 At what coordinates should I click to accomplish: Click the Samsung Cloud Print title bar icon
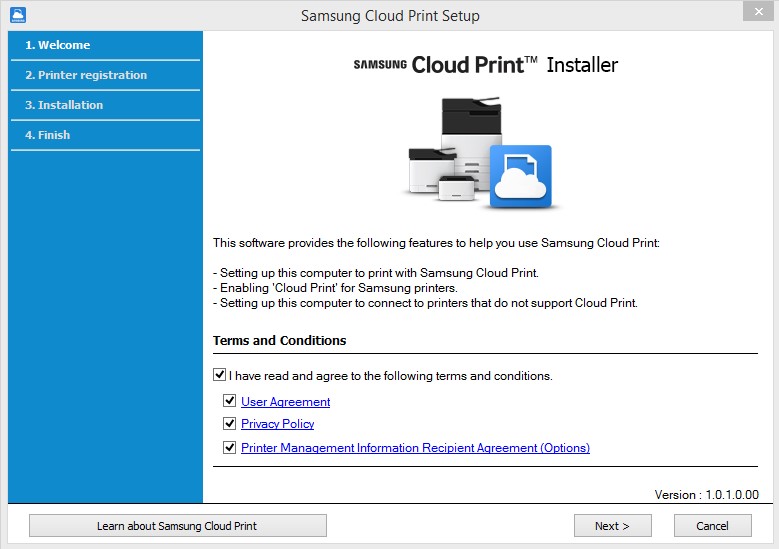point(18,15)
